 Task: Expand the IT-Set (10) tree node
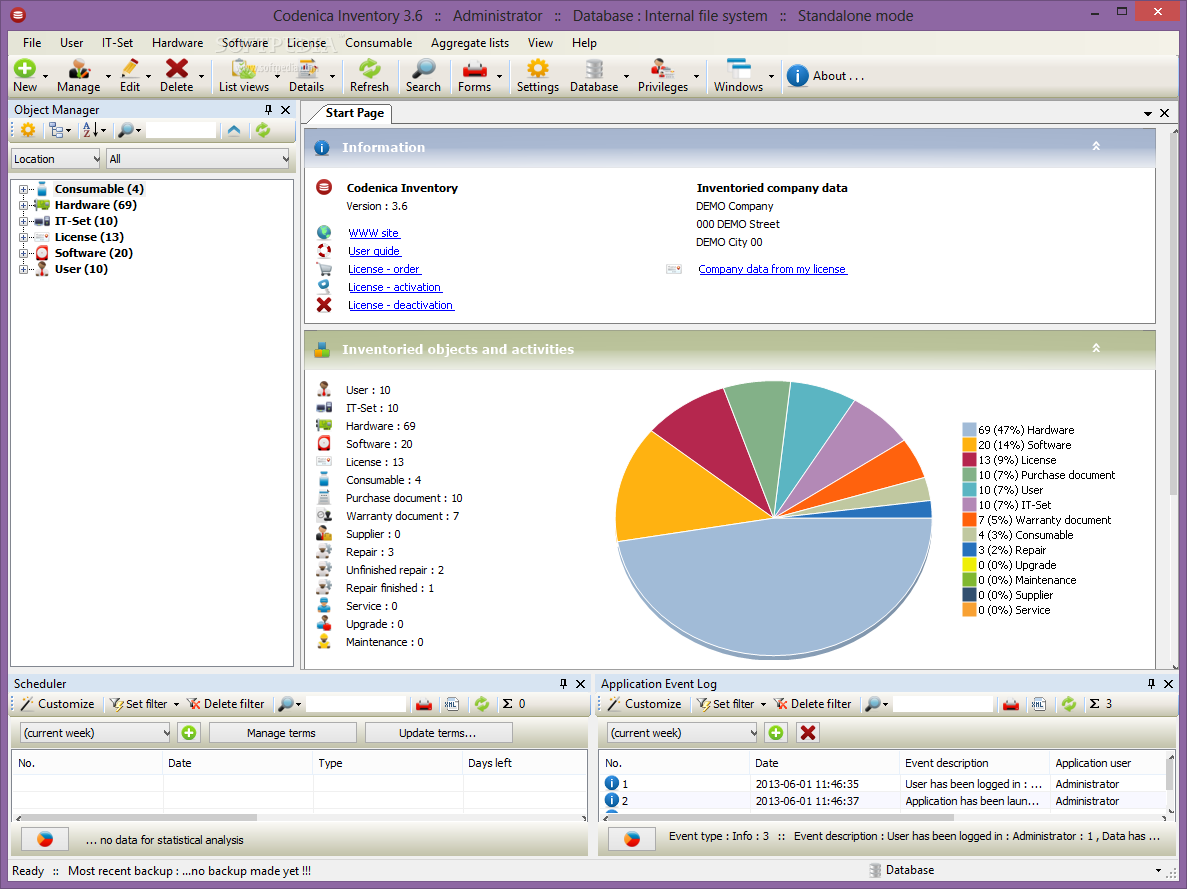pyautogui.click(x=23, y=221)
